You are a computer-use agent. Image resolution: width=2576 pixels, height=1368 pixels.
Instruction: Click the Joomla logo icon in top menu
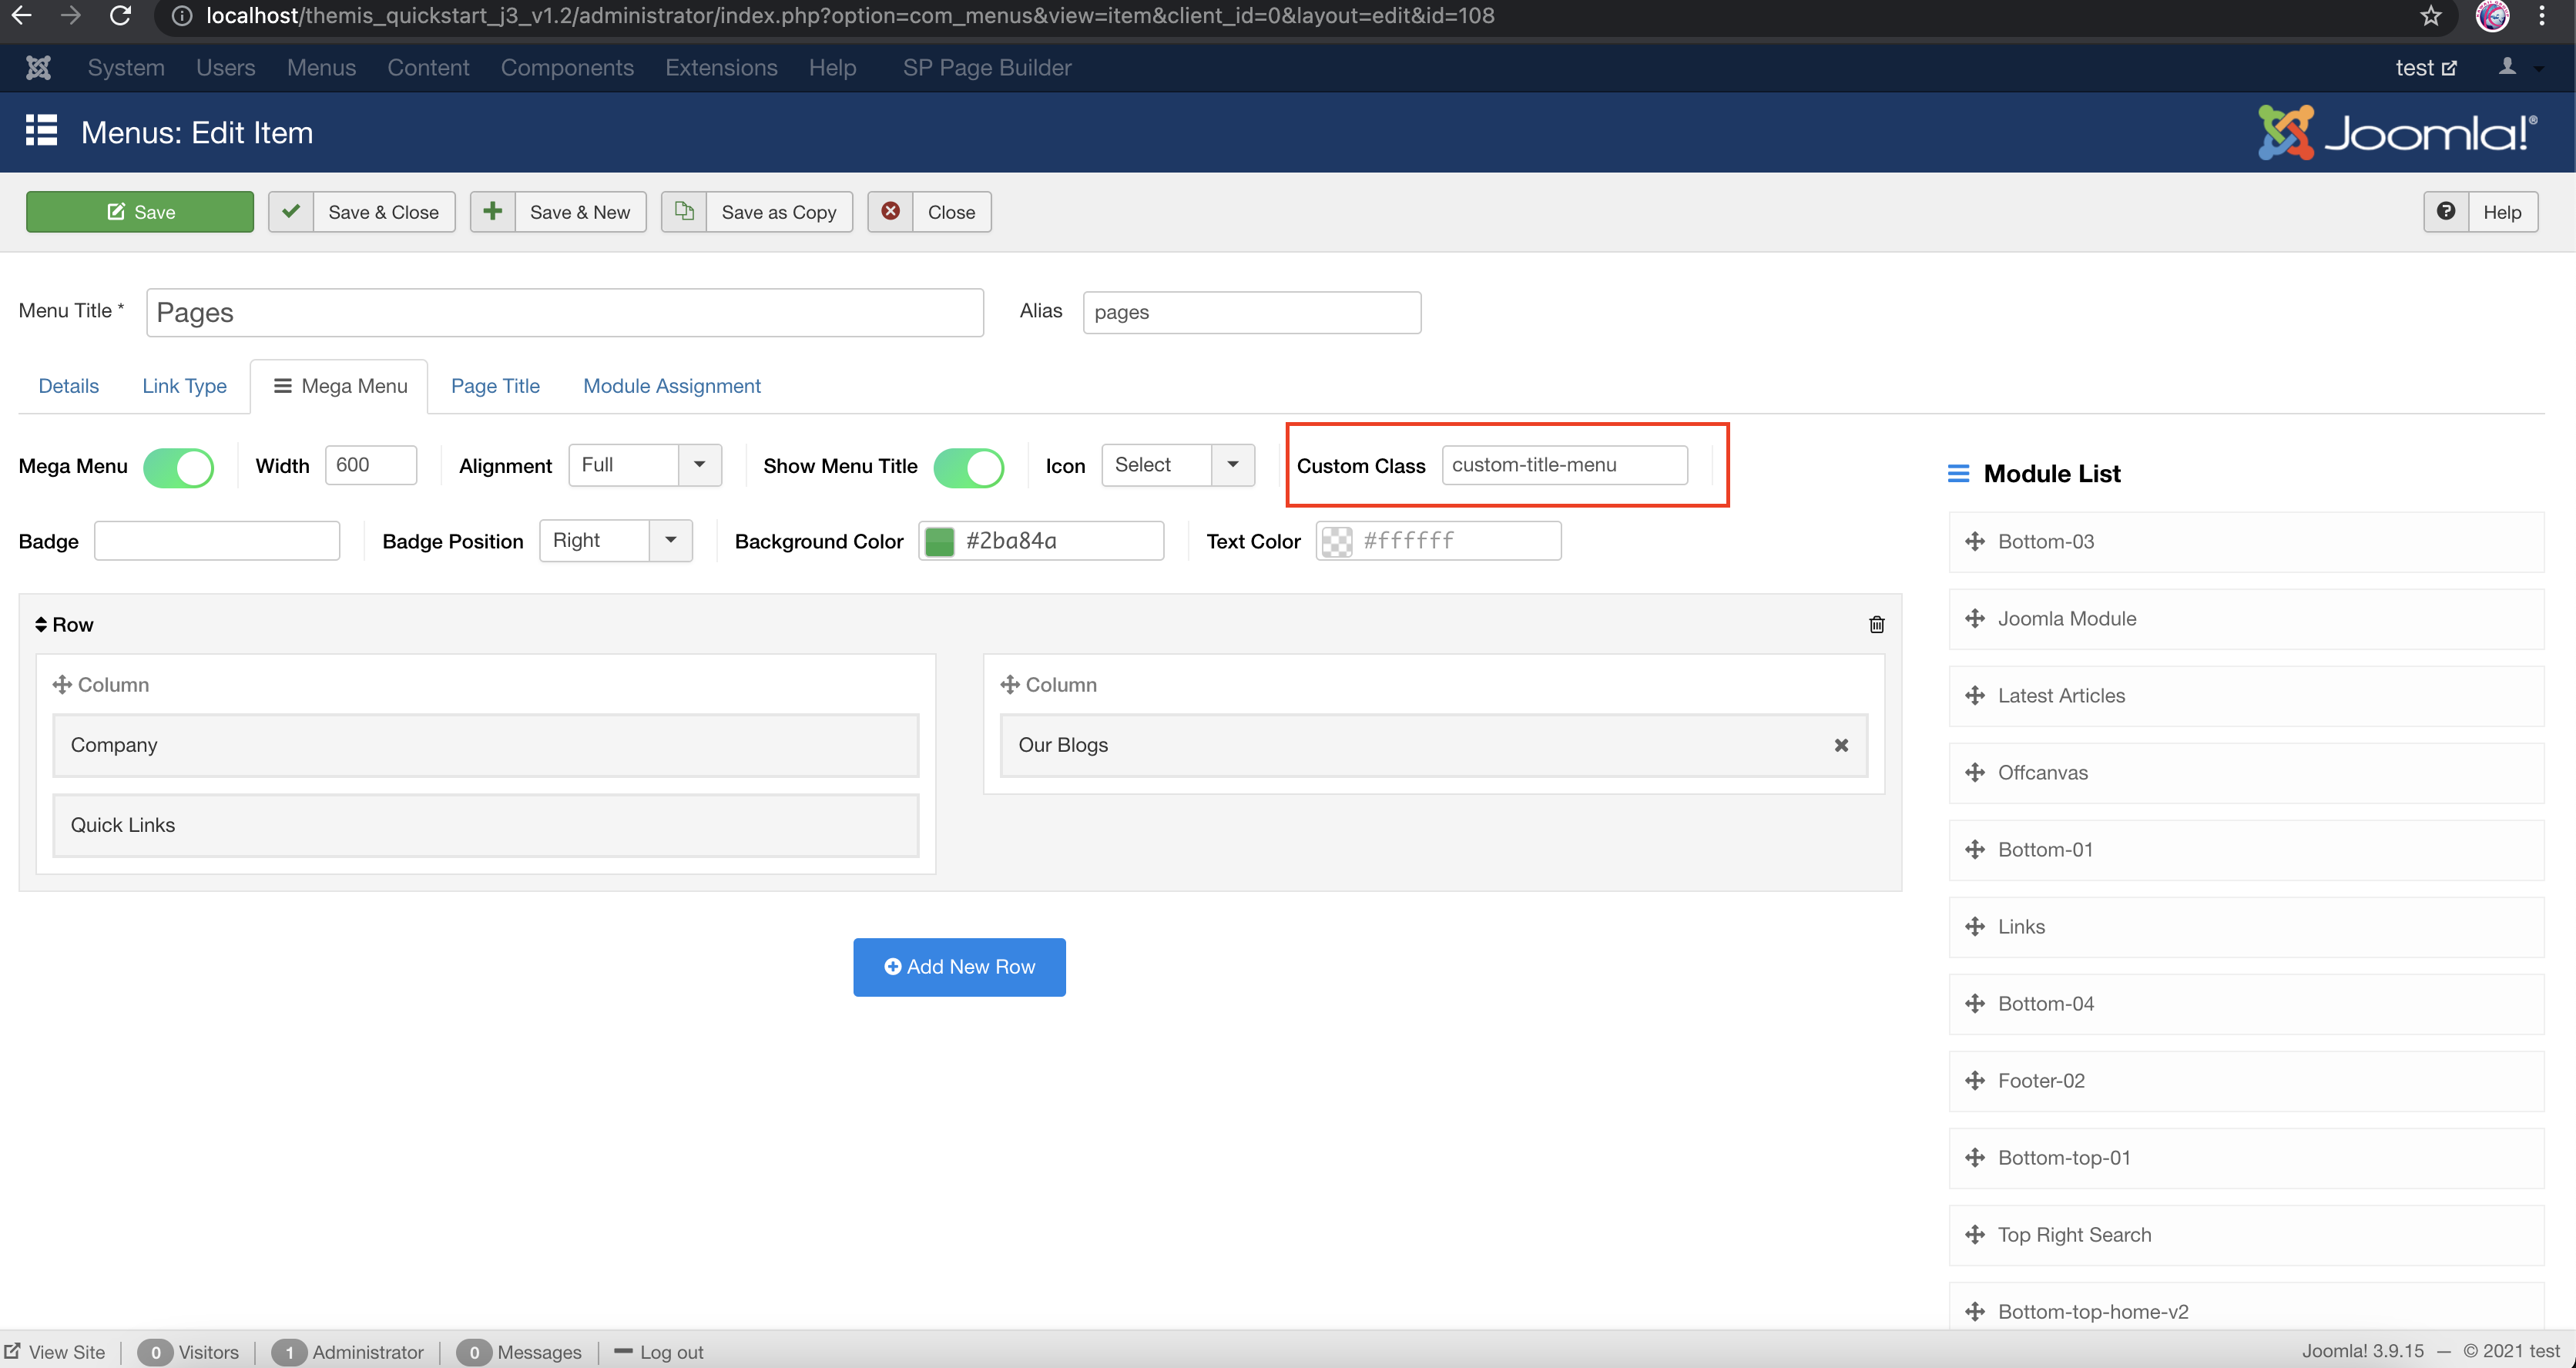point(38,67)
